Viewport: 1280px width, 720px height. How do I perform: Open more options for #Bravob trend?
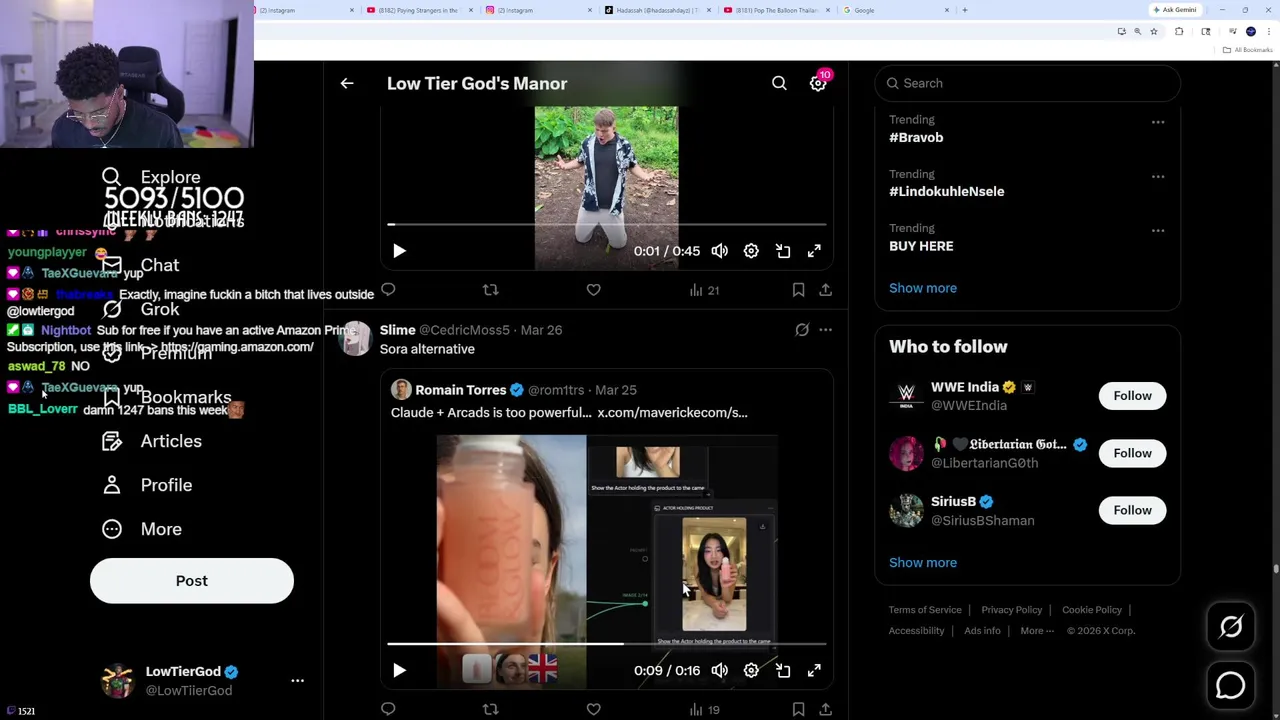click(1158, 122)
